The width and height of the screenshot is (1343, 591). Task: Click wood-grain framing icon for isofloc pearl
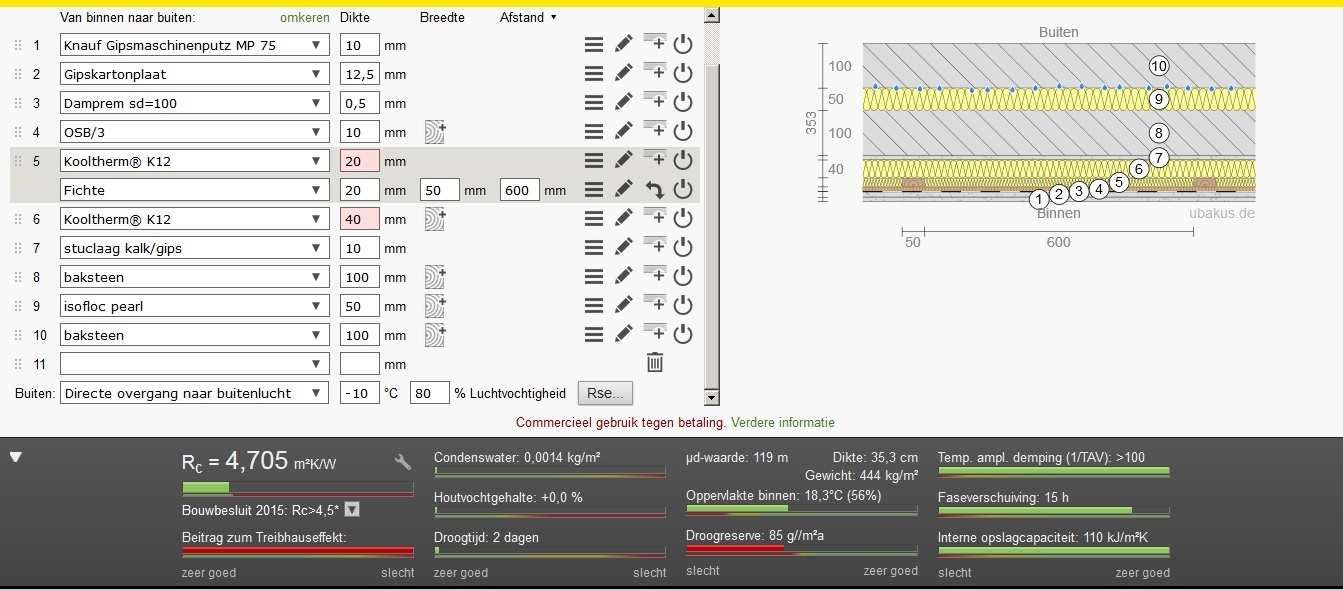pyautogui.click(x=435, y=306)
